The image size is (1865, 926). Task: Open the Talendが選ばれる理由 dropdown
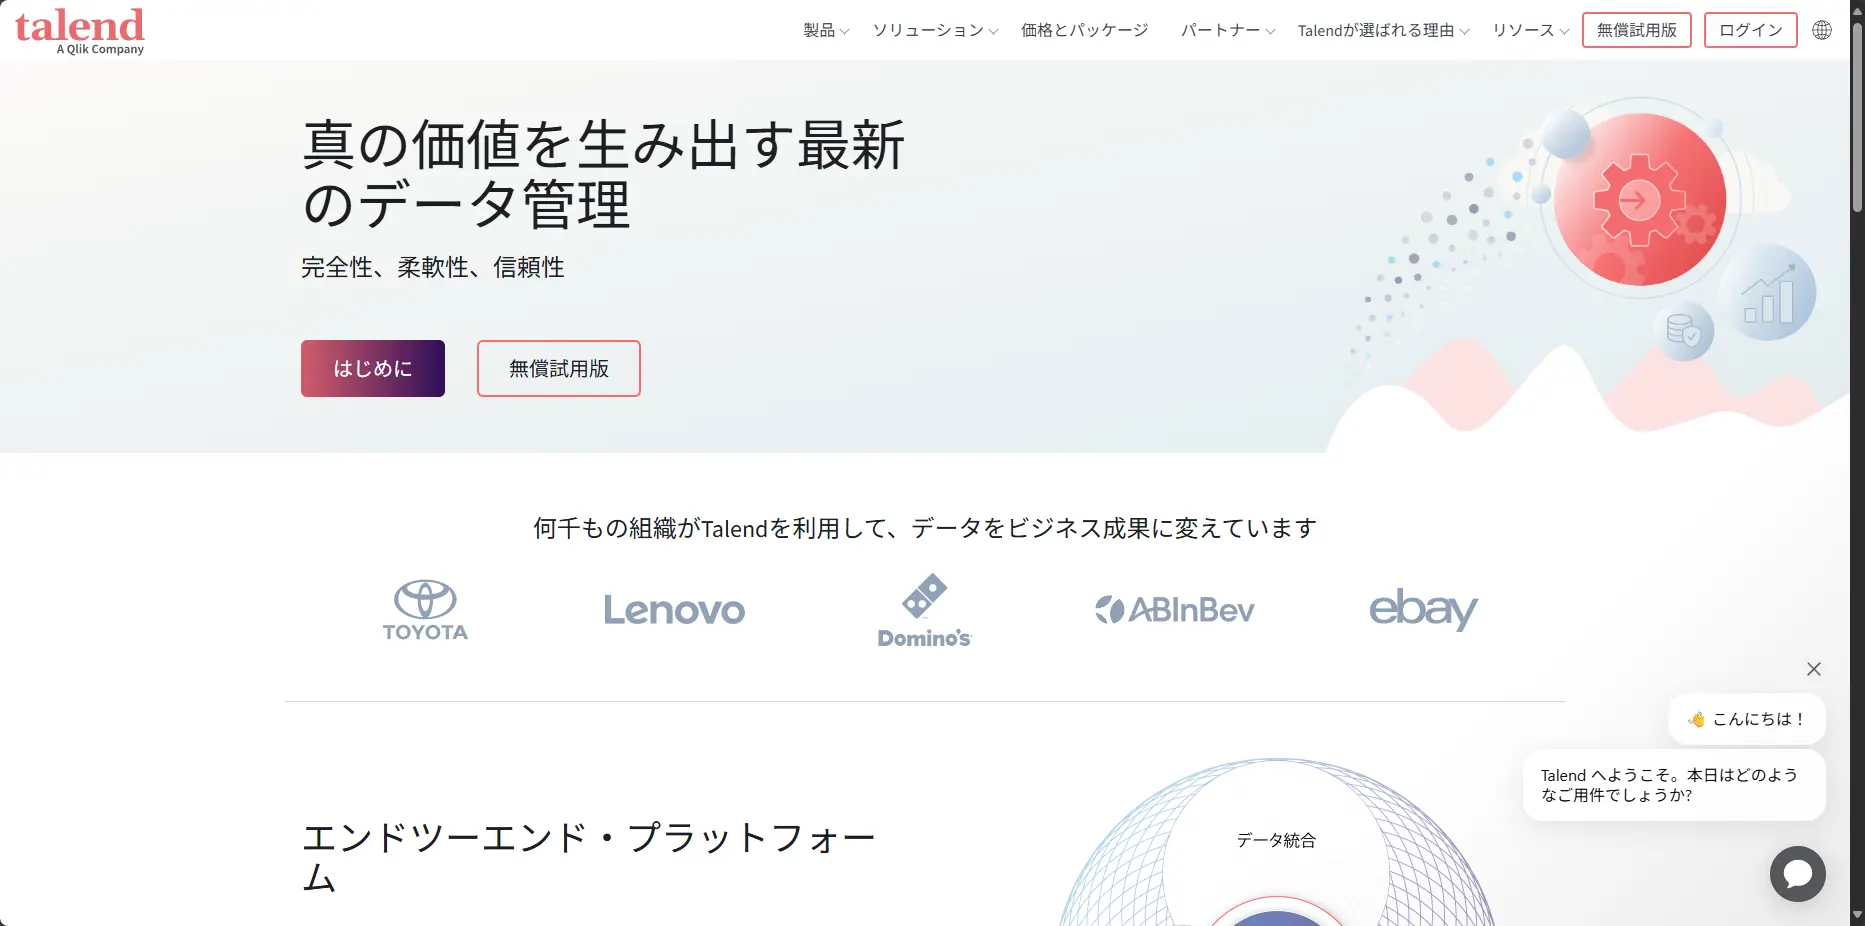pyautogui.click(x=1377, y=30)
